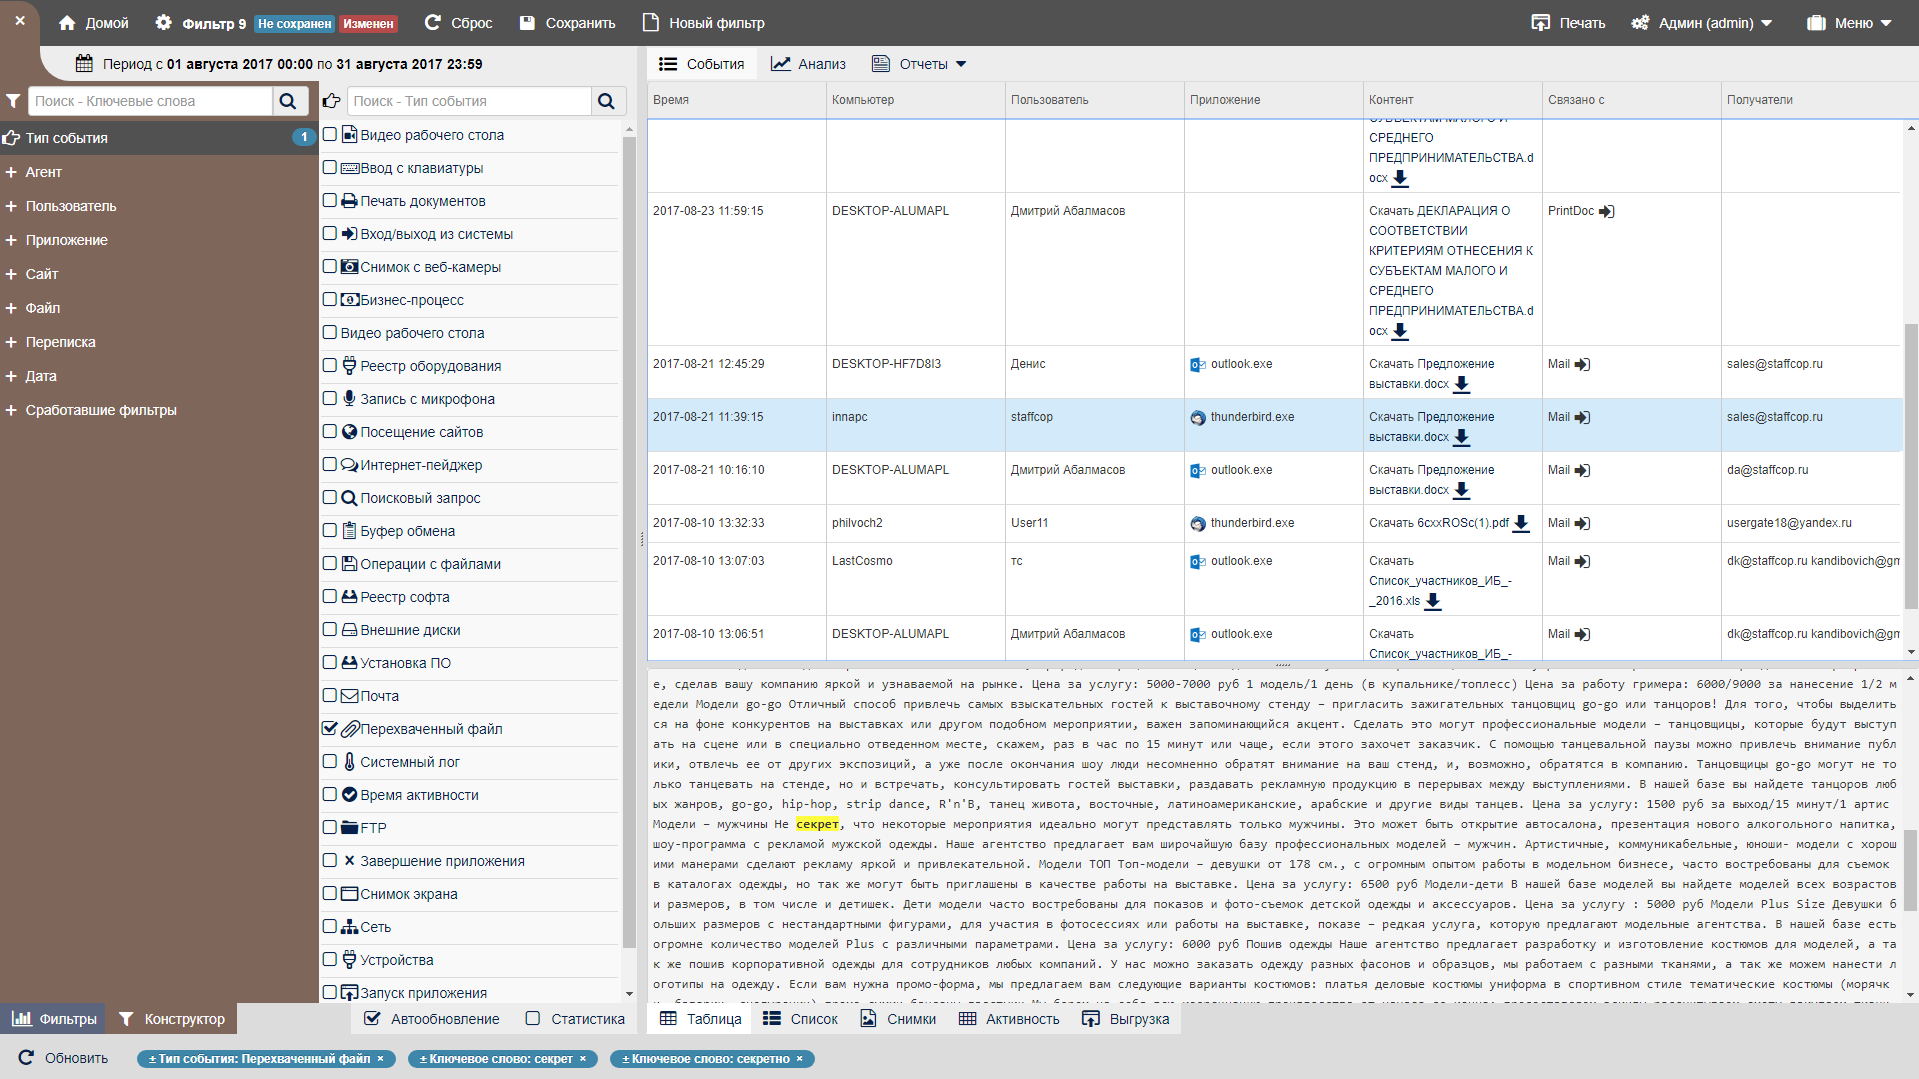Click the Фильтры tab at bottom left

click(x=54, y=1019)
